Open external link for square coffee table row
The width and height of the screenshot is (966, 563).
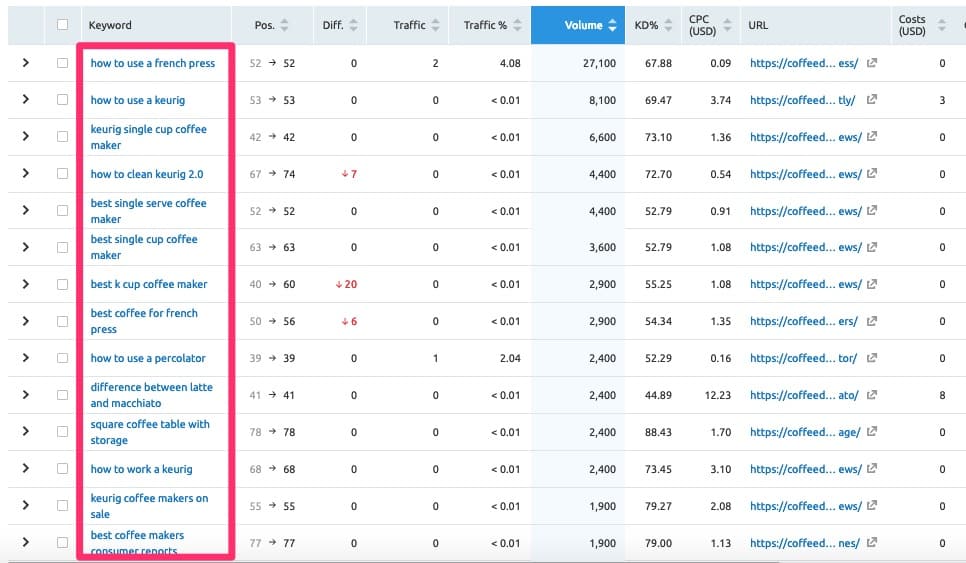[872, 432]
